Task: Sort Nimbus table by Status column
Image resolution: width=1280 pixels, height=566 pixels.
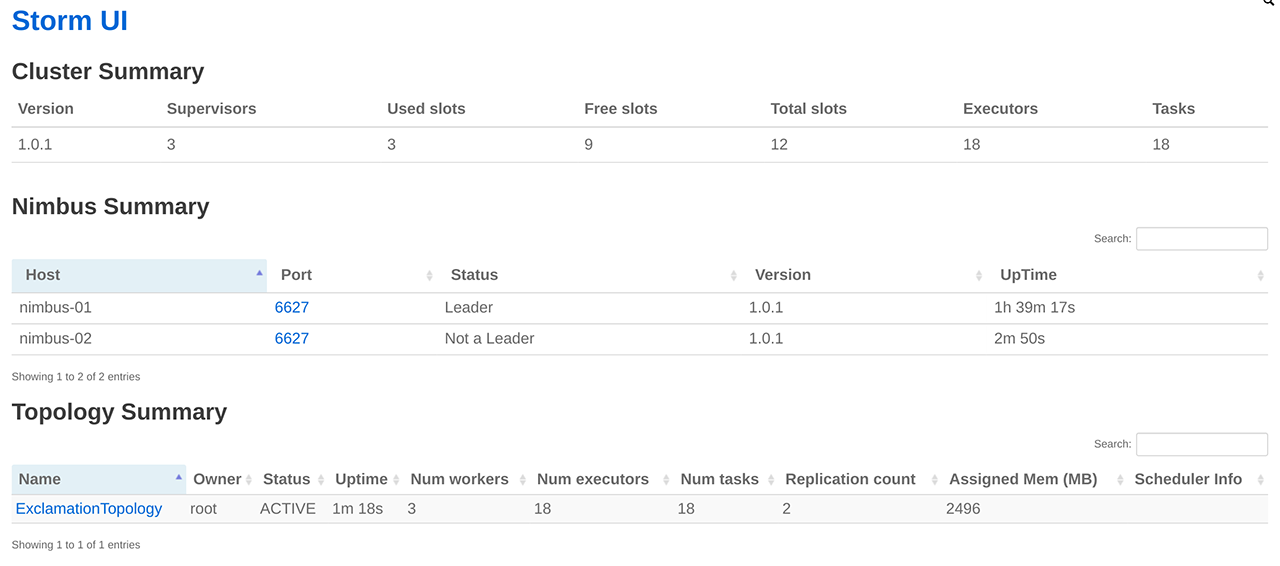Action: pyautogui.click(x=474, y=275)
